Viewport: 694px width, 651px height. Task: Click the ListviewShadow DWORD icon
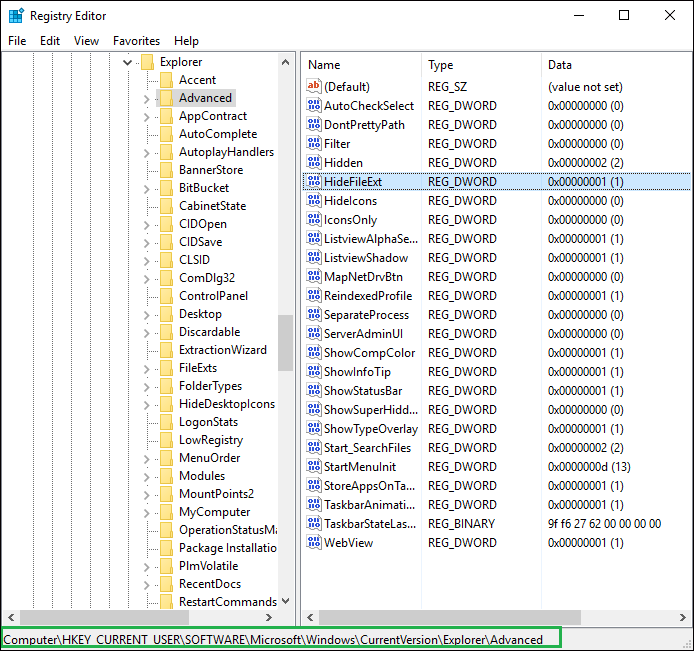[314, 257]
